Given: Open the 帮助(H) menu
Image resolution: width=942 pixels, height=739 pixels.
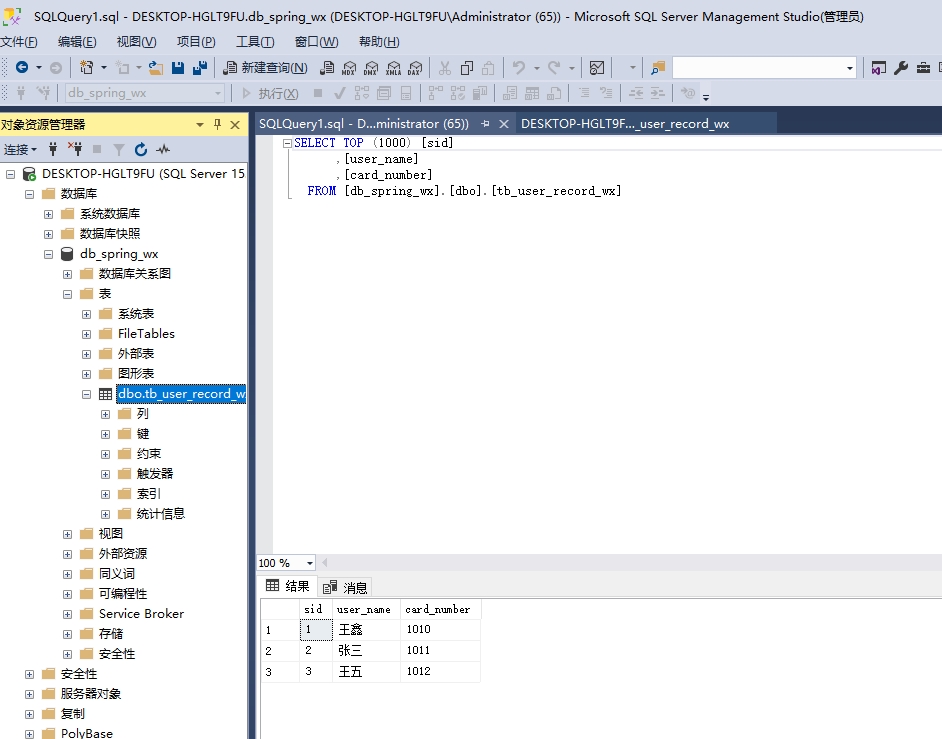Looking at the screenshot, I should click(379, 41).
